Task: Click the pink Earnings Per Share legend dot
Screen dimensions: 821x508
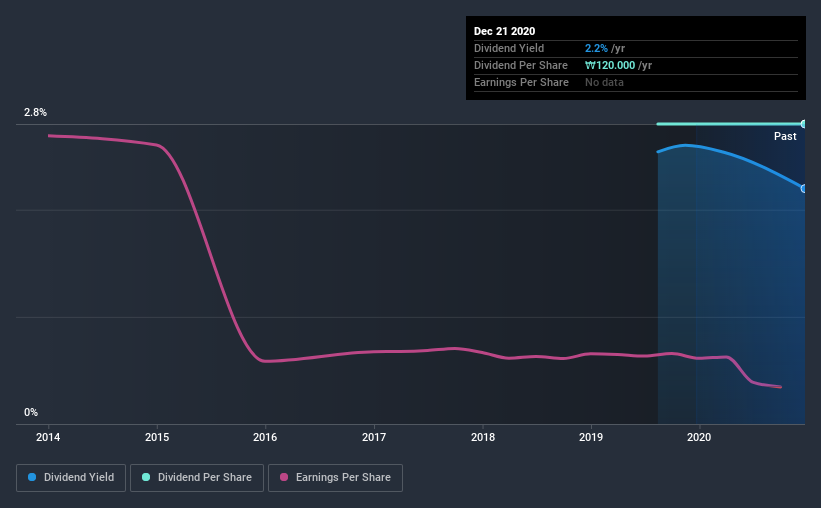Action: 284,477
